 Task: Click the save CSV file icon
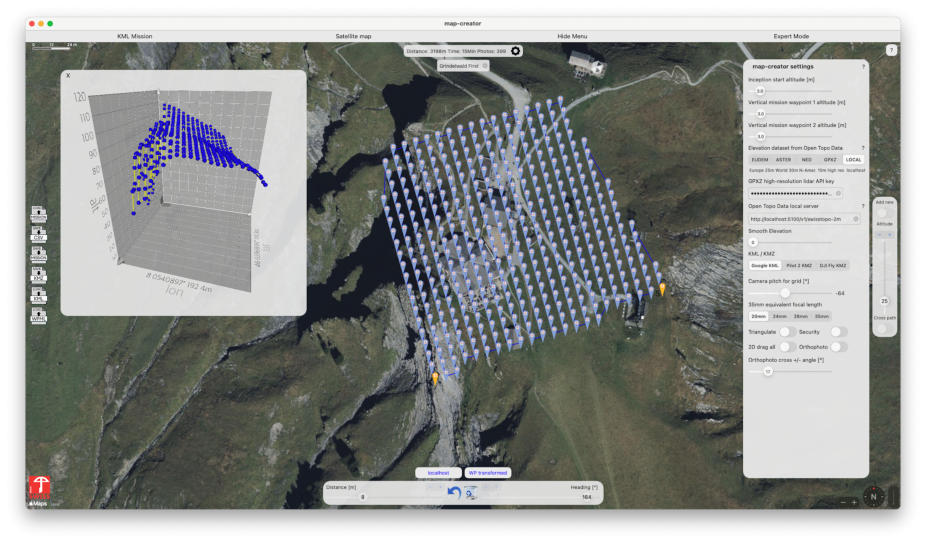pyautogui.click(x=38, y=234)
